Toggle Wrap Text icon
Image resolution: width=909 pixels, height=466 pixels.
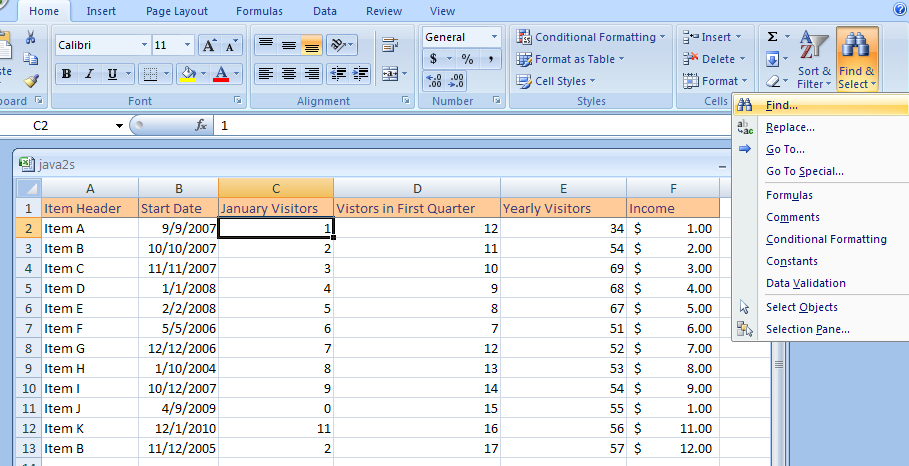(x=390, y=45)
